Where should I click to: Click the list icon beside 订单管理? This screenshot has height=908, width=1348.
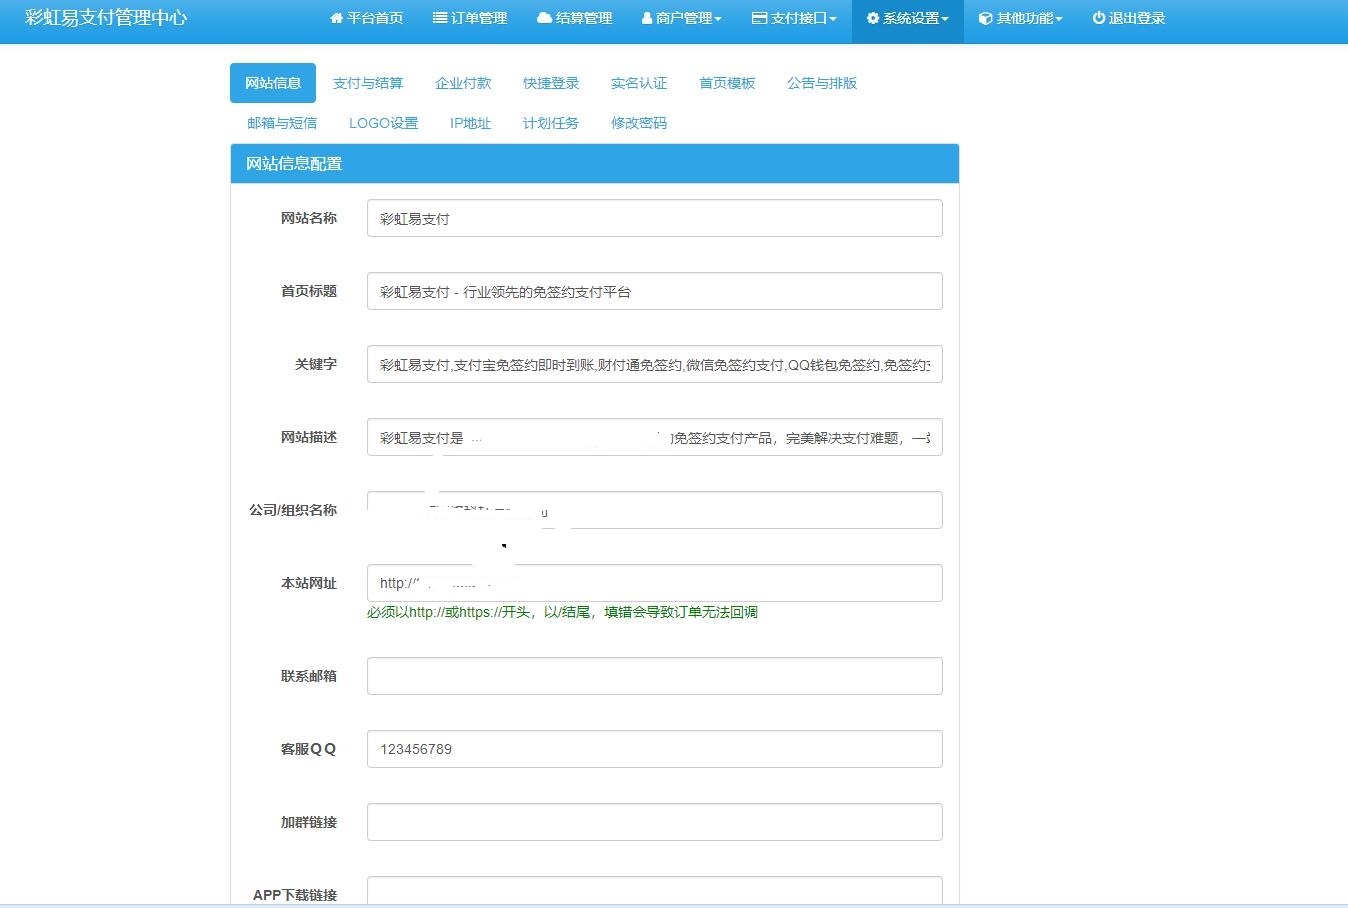[x=440, y=18]
